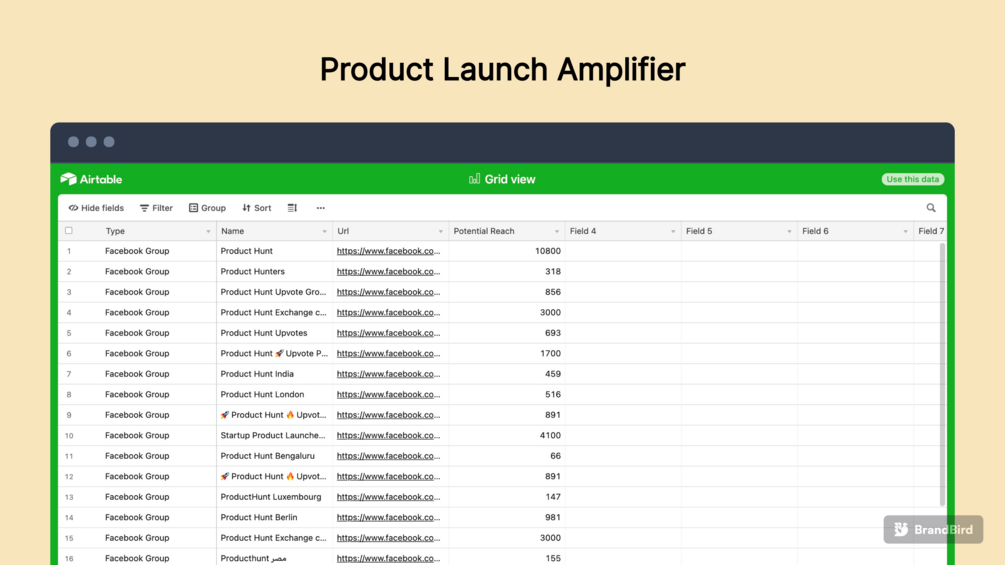Select the Product Hunt India name cell
This screenshot has height=565, width=1005.
[x=275, y=374]
